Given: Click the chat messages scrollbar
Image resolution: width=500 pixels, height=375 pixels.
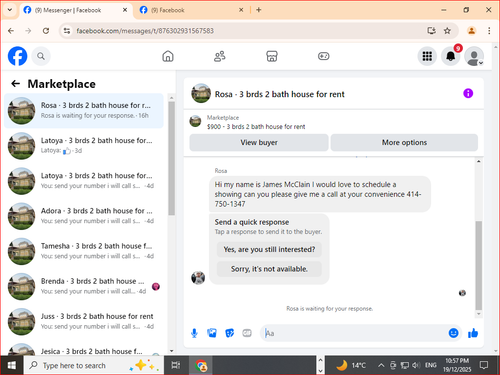Looking at the screenshot, I should pyautogui.click(x=479, y=265).
